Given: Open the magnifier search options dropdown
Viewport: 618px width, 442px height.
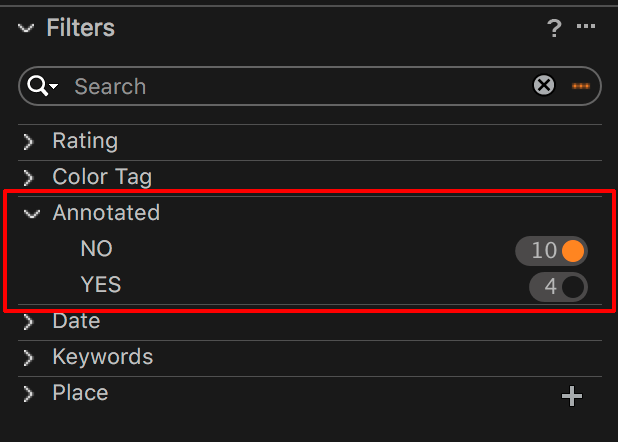Looking at the screenshot, I should coord(42,86).
